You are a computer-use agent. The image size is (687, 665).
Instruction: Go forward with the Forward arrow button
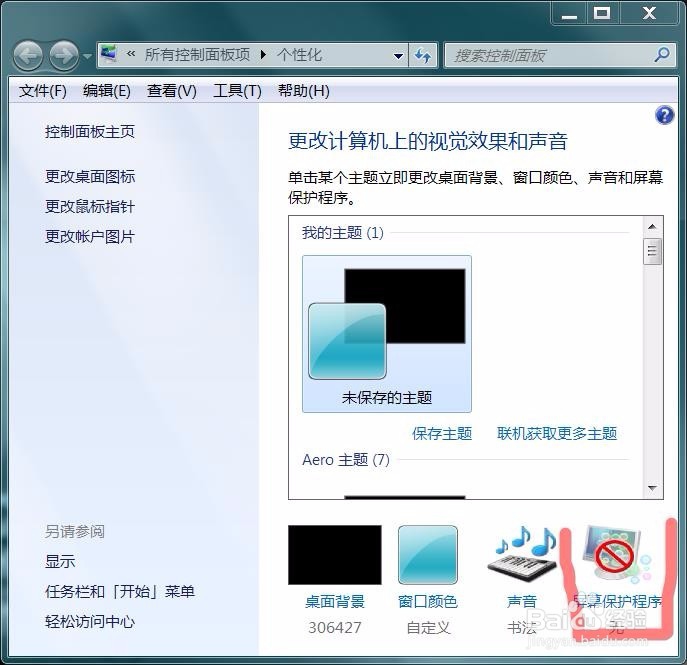[64, 56]
